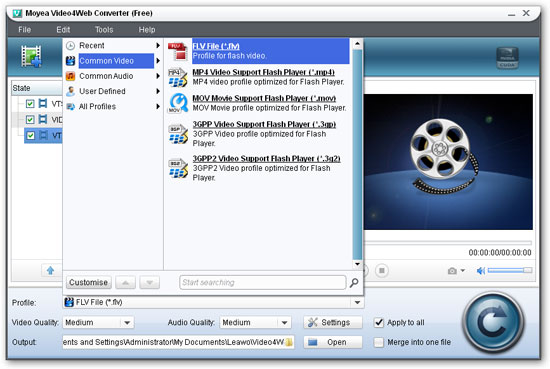Viewport: 550px width, 369px height.
Task: Click the profile list scroll down arrow
Action: point(357,264)
